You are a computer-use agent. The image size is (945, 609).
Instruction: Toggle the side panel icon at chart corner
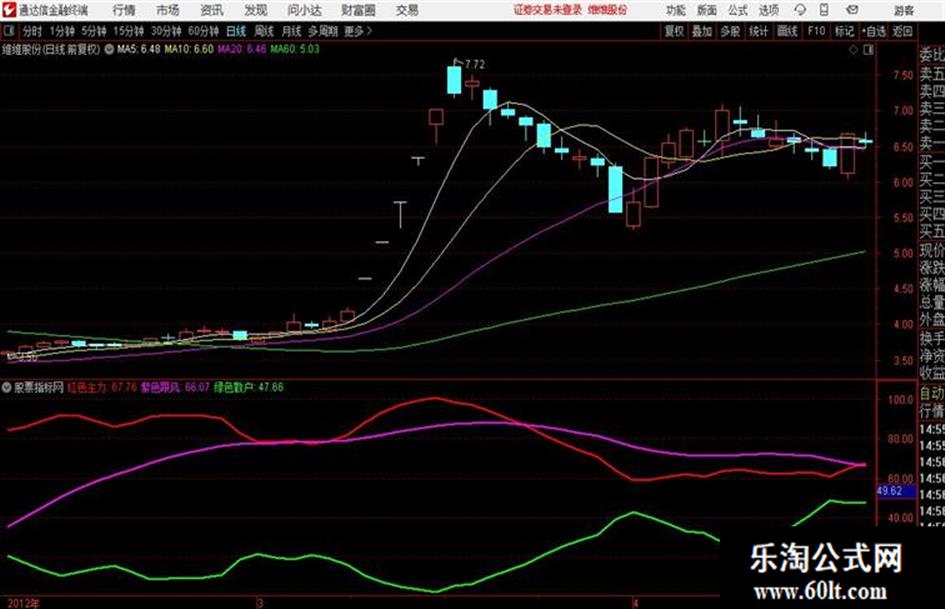pyautogui.click(x=868, y=50)
